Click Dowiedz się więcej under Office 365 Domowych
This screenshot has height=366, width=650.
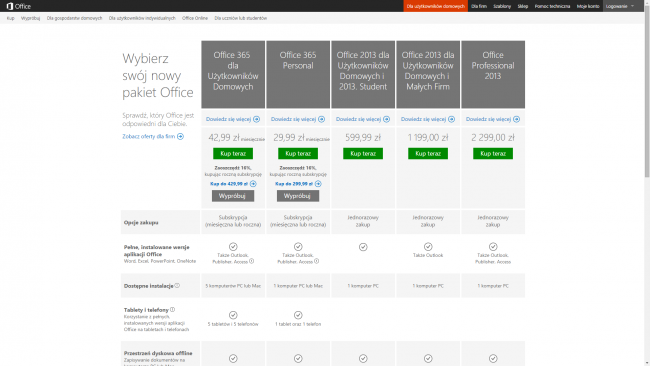tap(228, 119)
